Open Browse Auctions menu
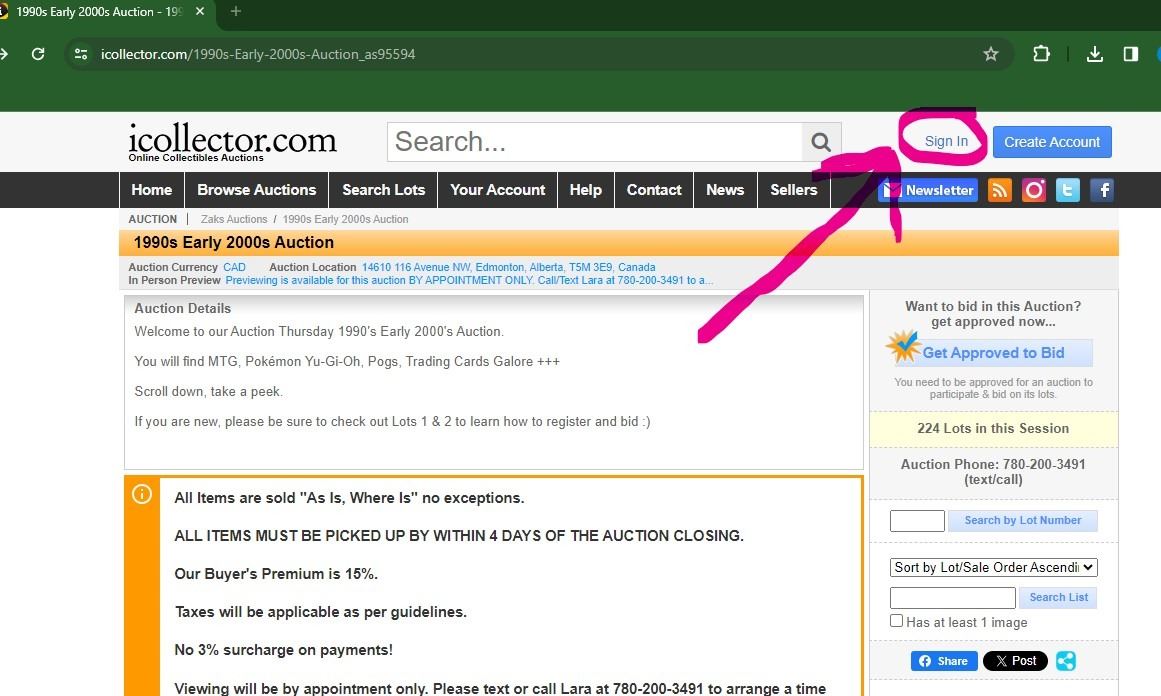 point(256,190)
